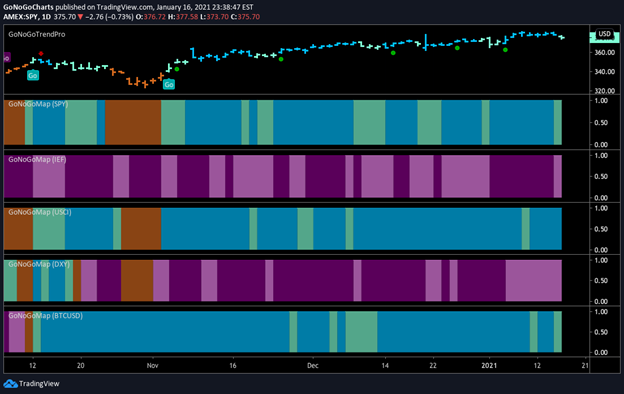Click the AMEX:SPY, 1D symbol title
624x394 pixels.
27,17
